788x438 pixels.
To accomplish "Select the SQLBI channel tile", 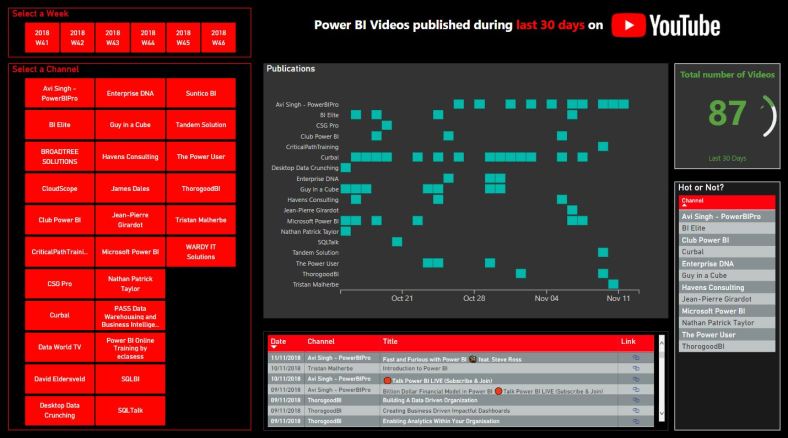I will 131,378.
